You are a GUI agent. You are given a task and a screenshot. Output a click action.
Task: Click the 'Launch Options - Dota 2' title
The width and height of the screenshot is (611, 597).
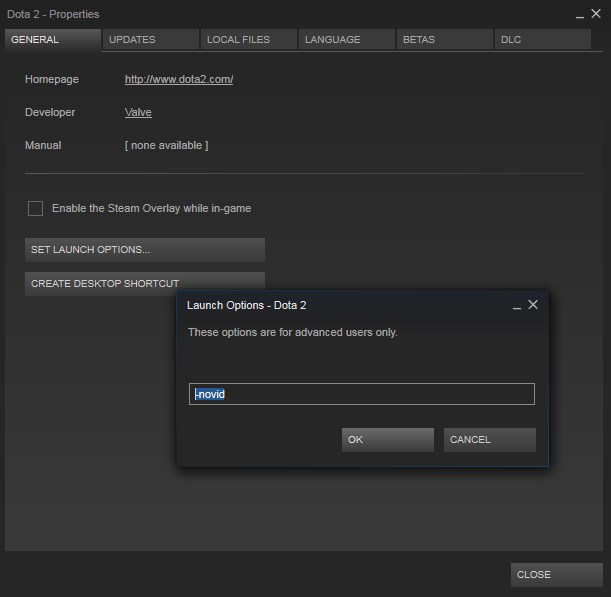pos(246,305)
